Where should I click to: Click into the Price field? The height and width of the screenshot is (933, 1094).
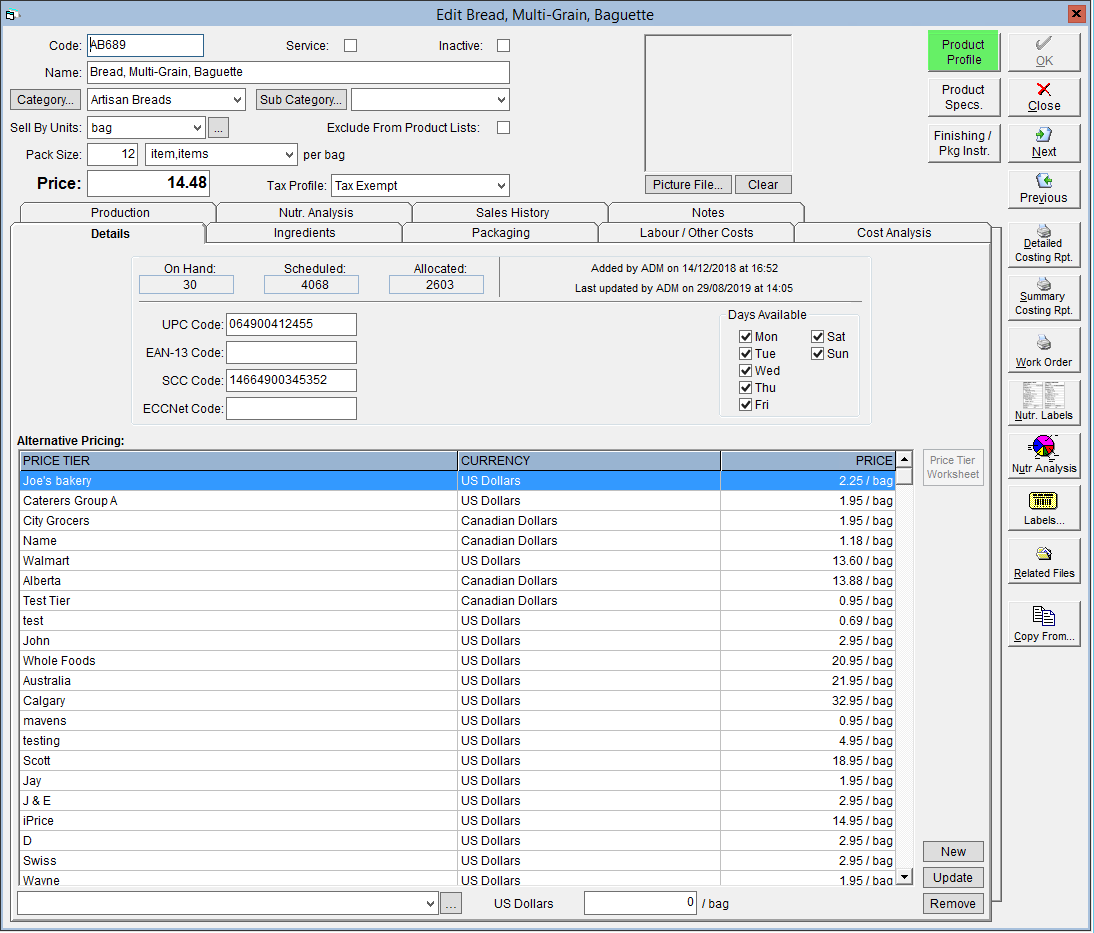click(x=148, y=184)
